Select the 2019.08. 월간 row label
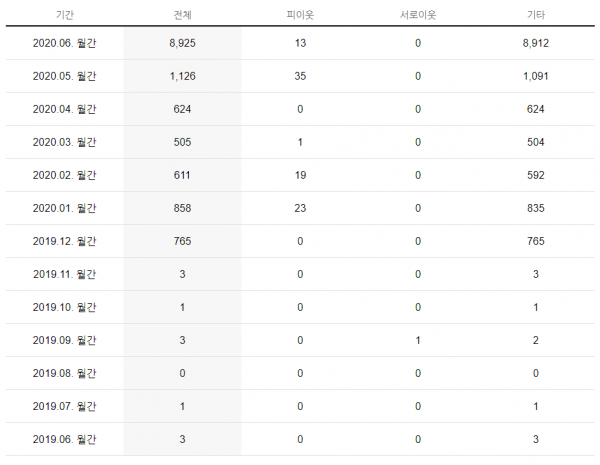The image size is (600, 465). coord(65,373)
